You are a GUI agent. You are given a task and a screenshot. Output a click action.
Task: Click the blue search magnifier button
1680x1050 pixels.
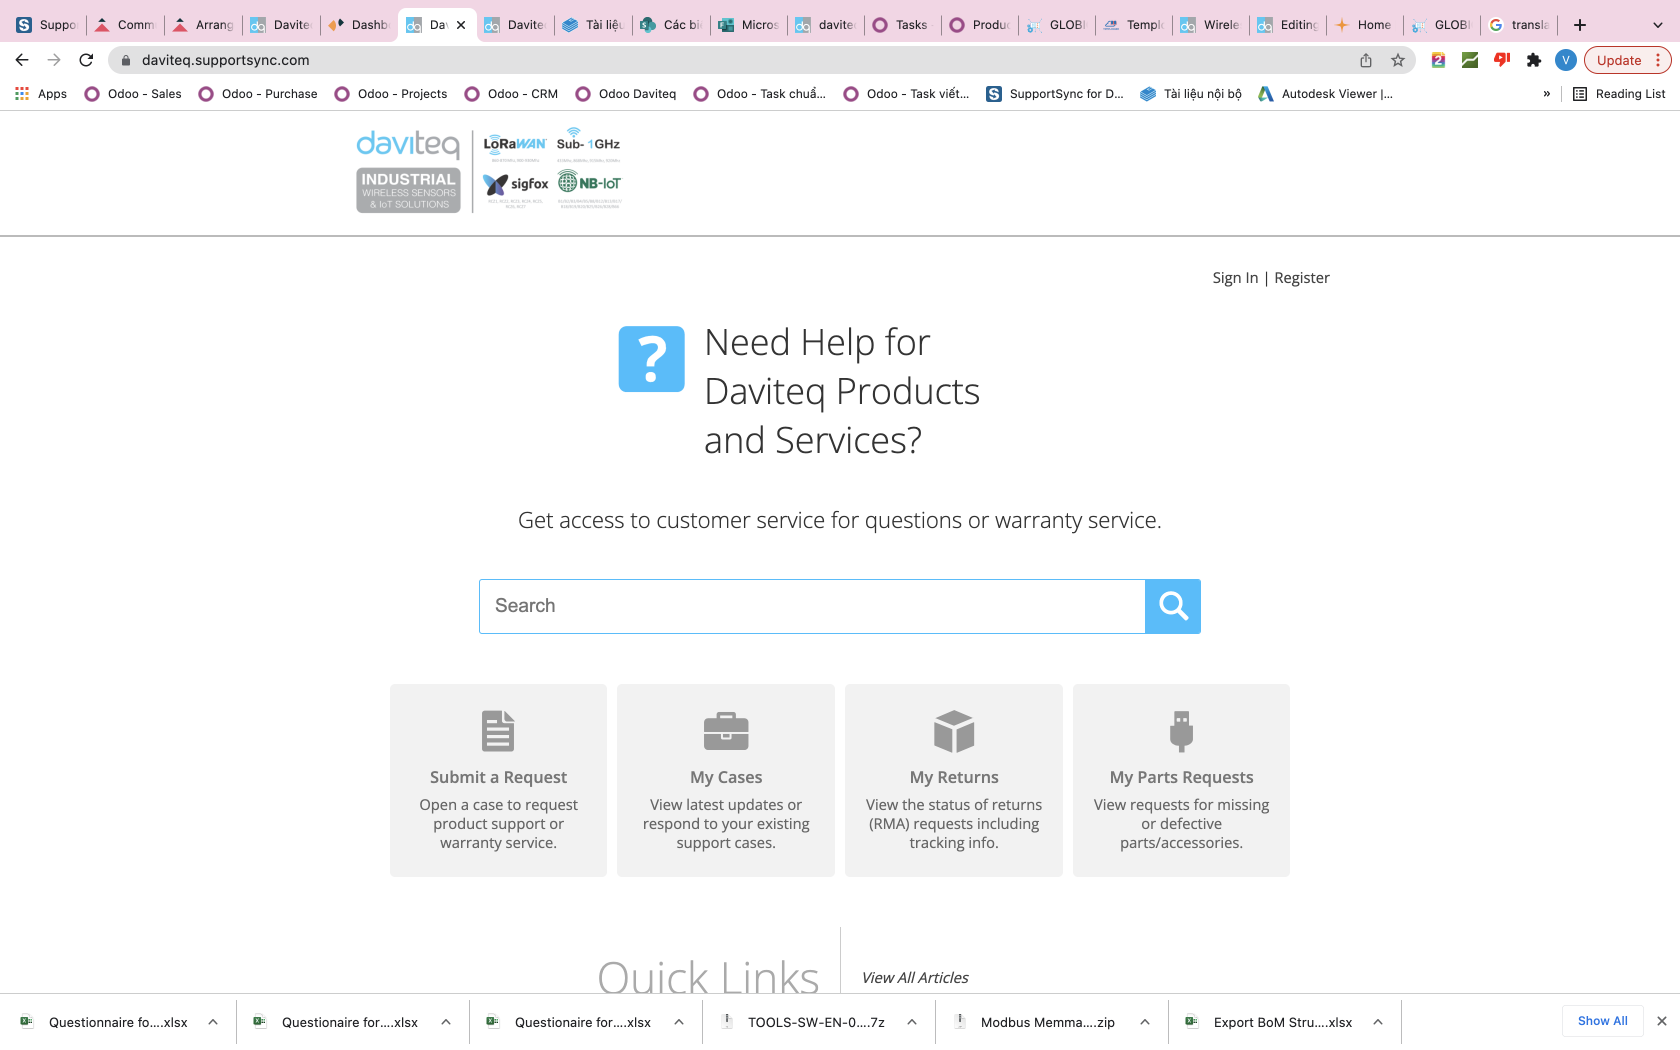1172,606
